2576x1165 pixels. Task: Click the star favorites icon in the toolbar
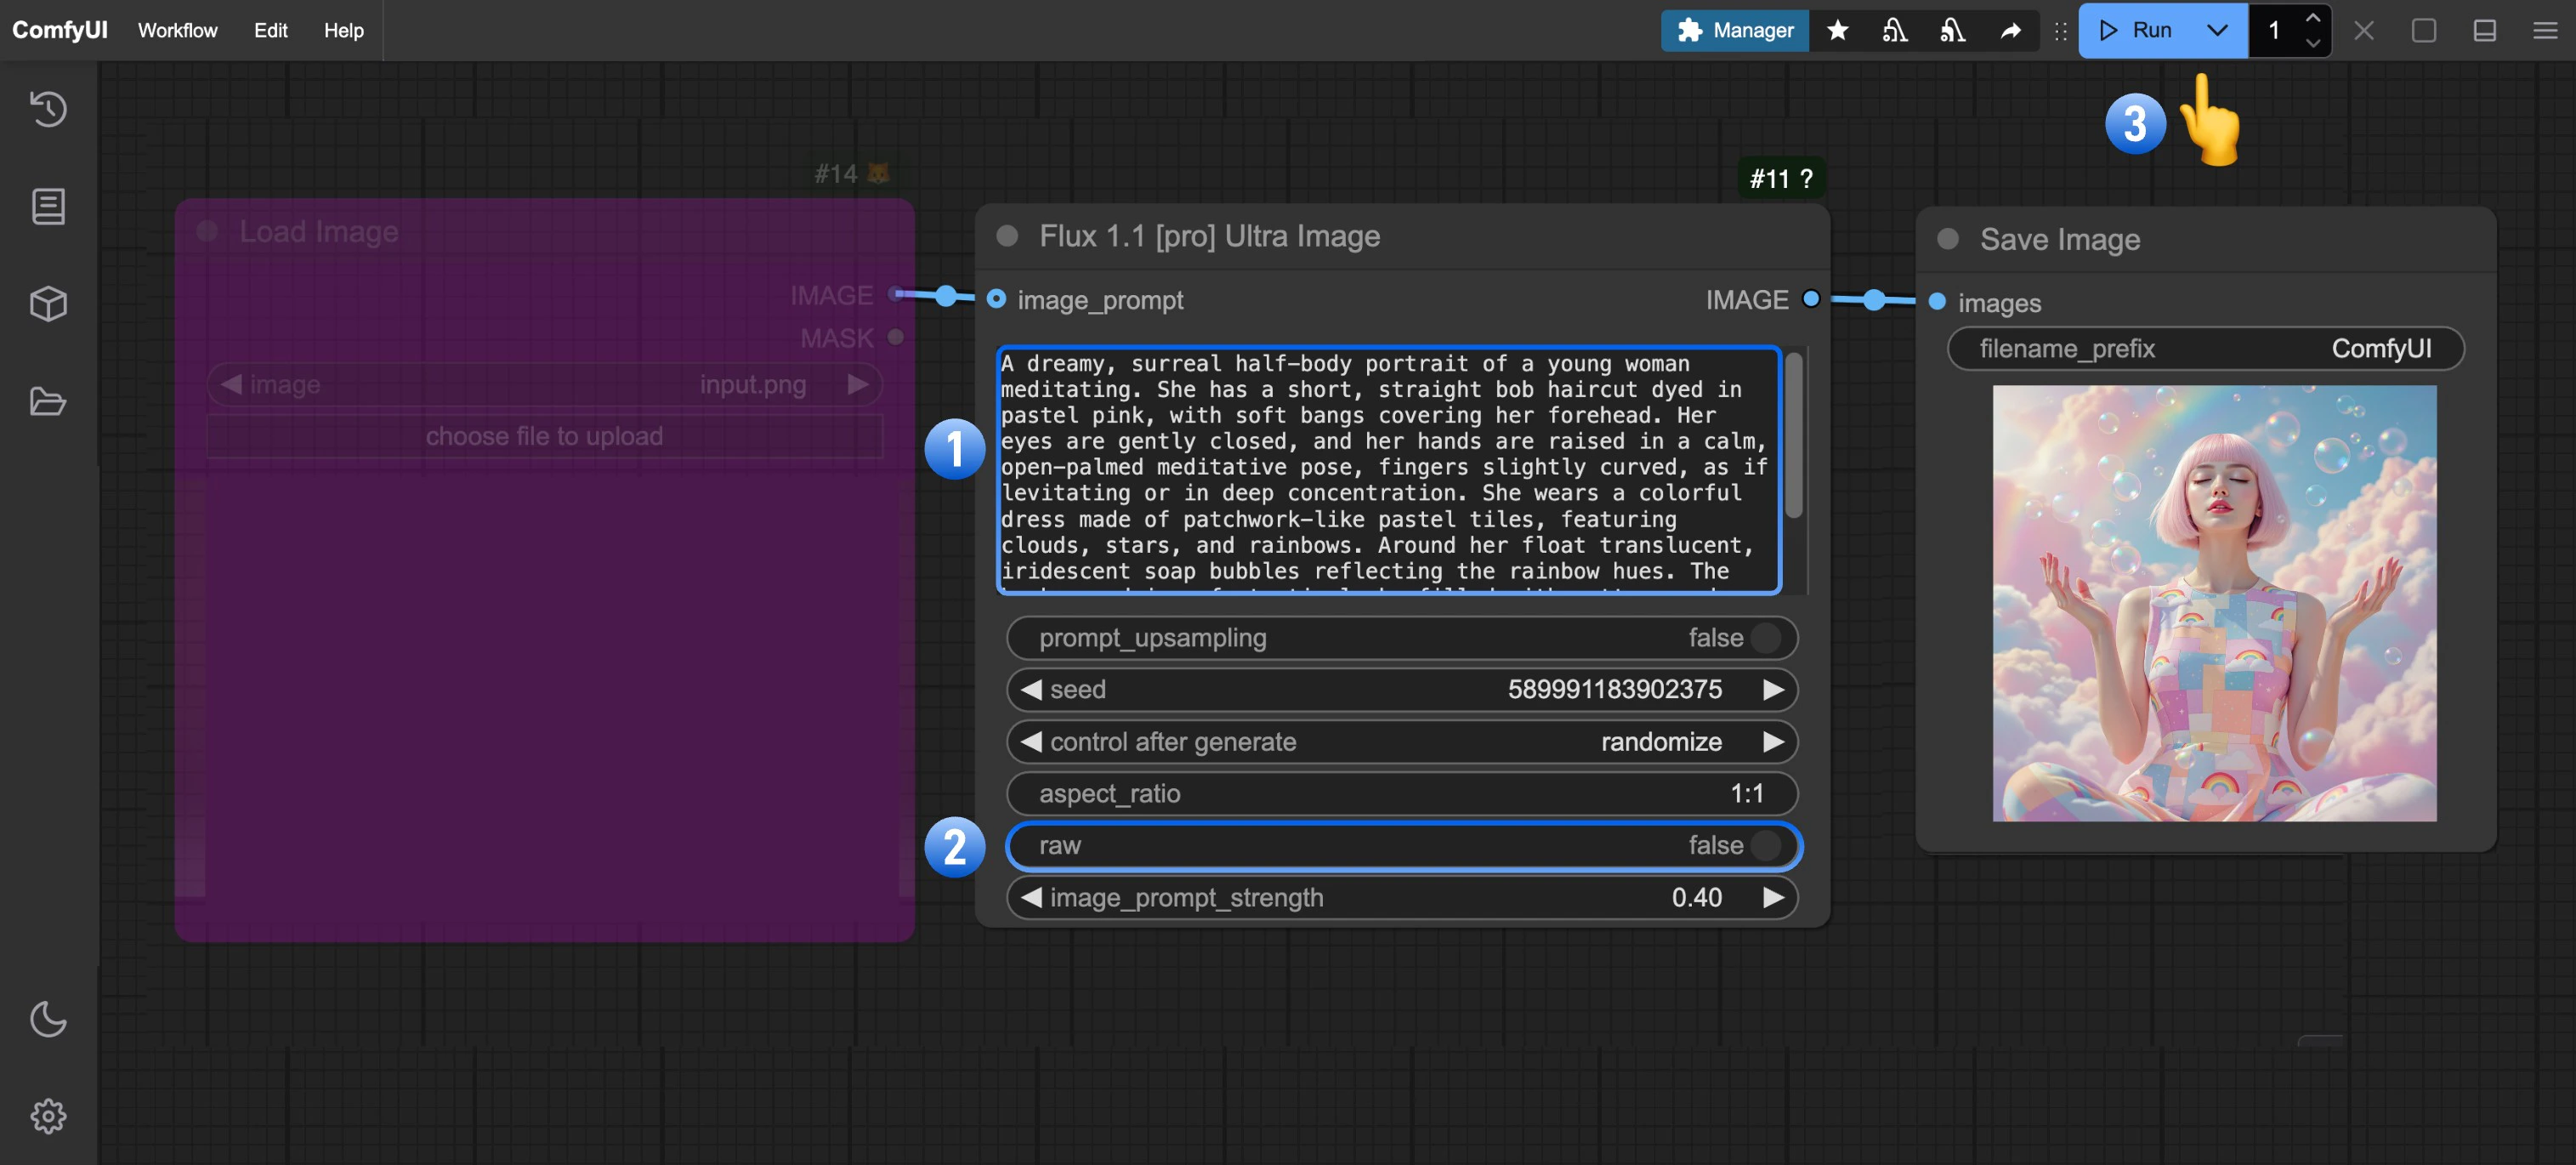pos(1838,30)
